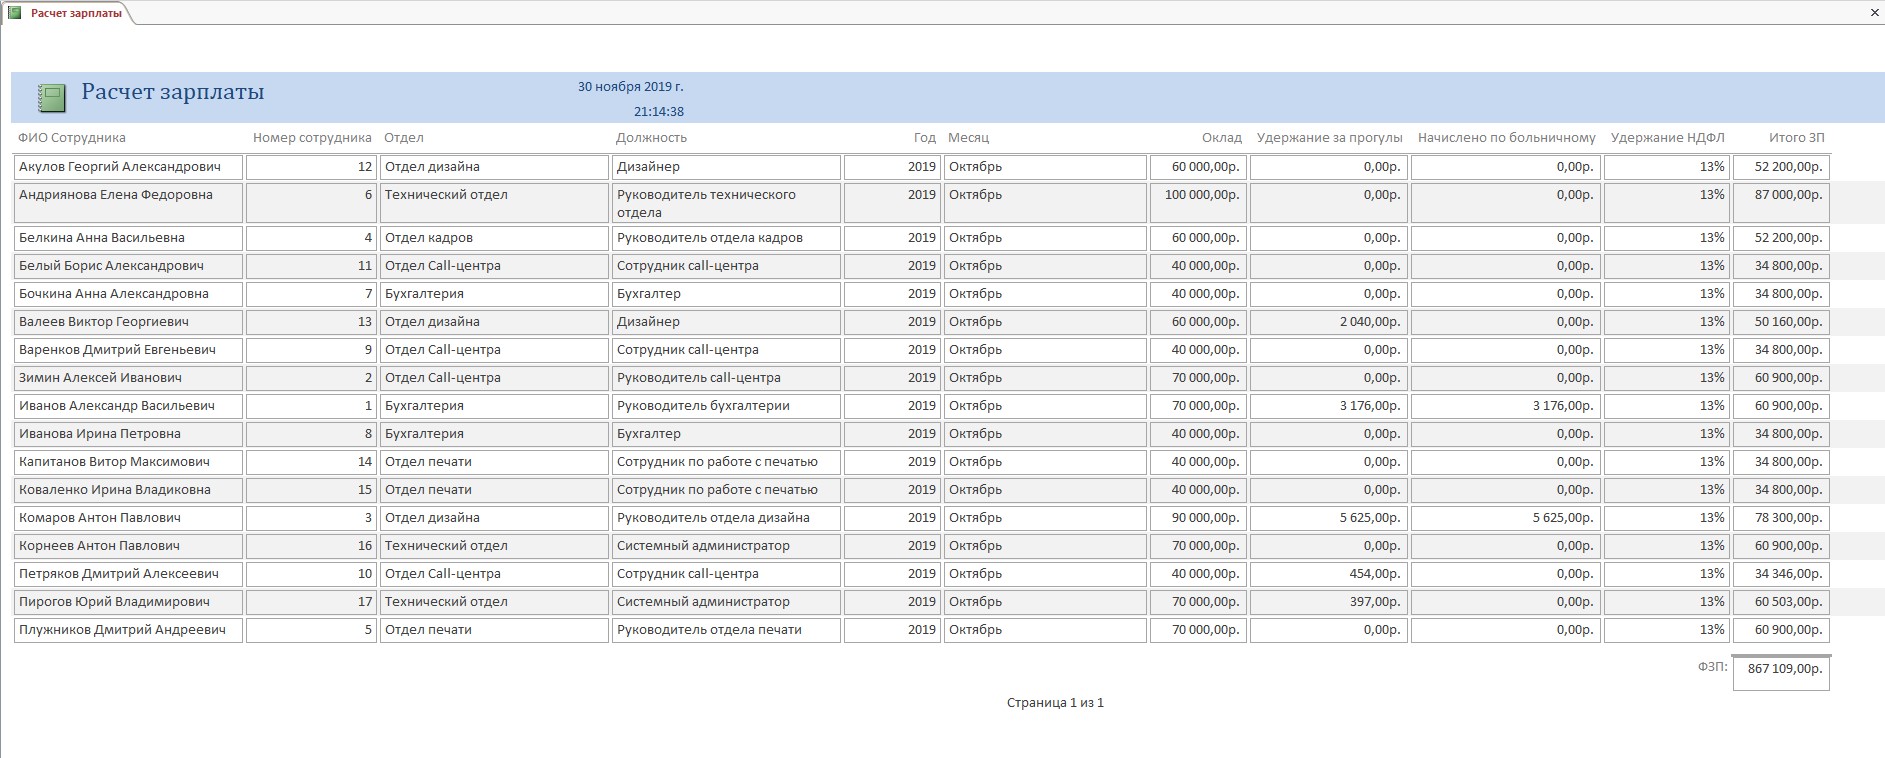Screen dimensions: 1885x758
Task: Click department 'Отдел кадров' cell
Action: tap(494, 238)
